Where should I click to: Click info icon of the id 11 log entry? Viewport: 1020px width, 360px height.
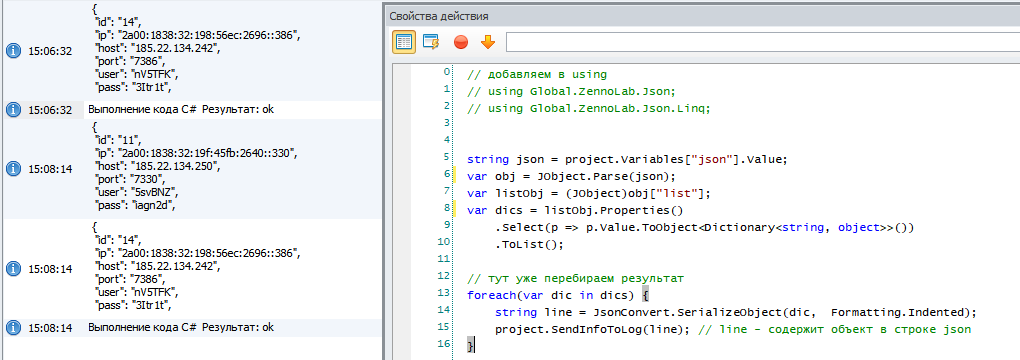(x=13, y=169)
